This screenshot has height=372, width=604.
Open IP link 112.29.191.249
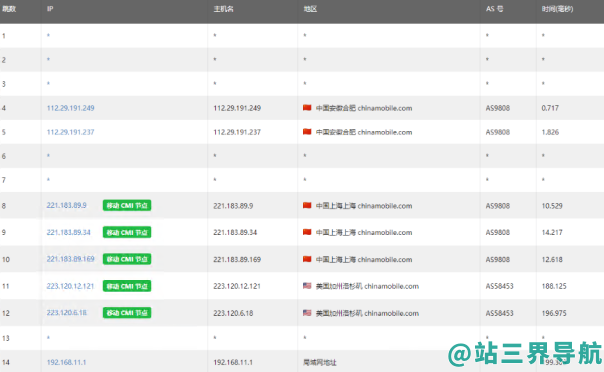click(70, 108)
